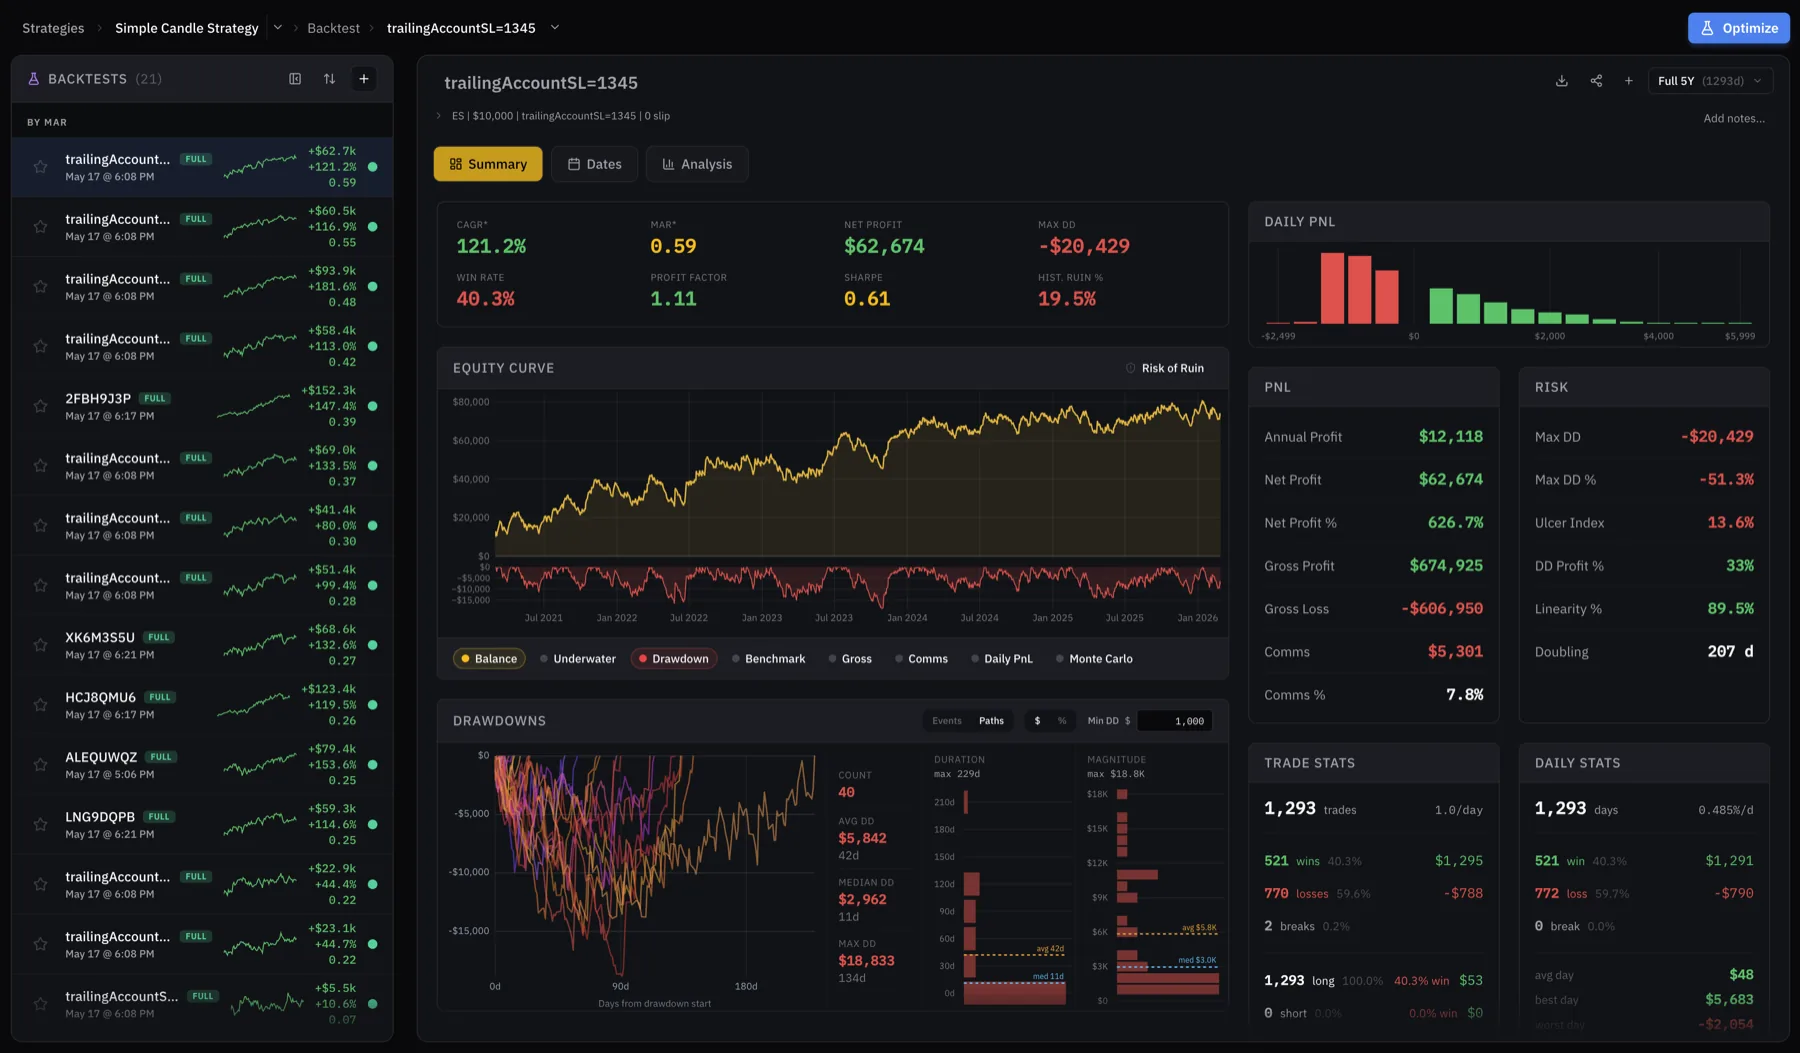Open the Dates tab
This screenshot has height=1053, width=1800.
point(594,164)
